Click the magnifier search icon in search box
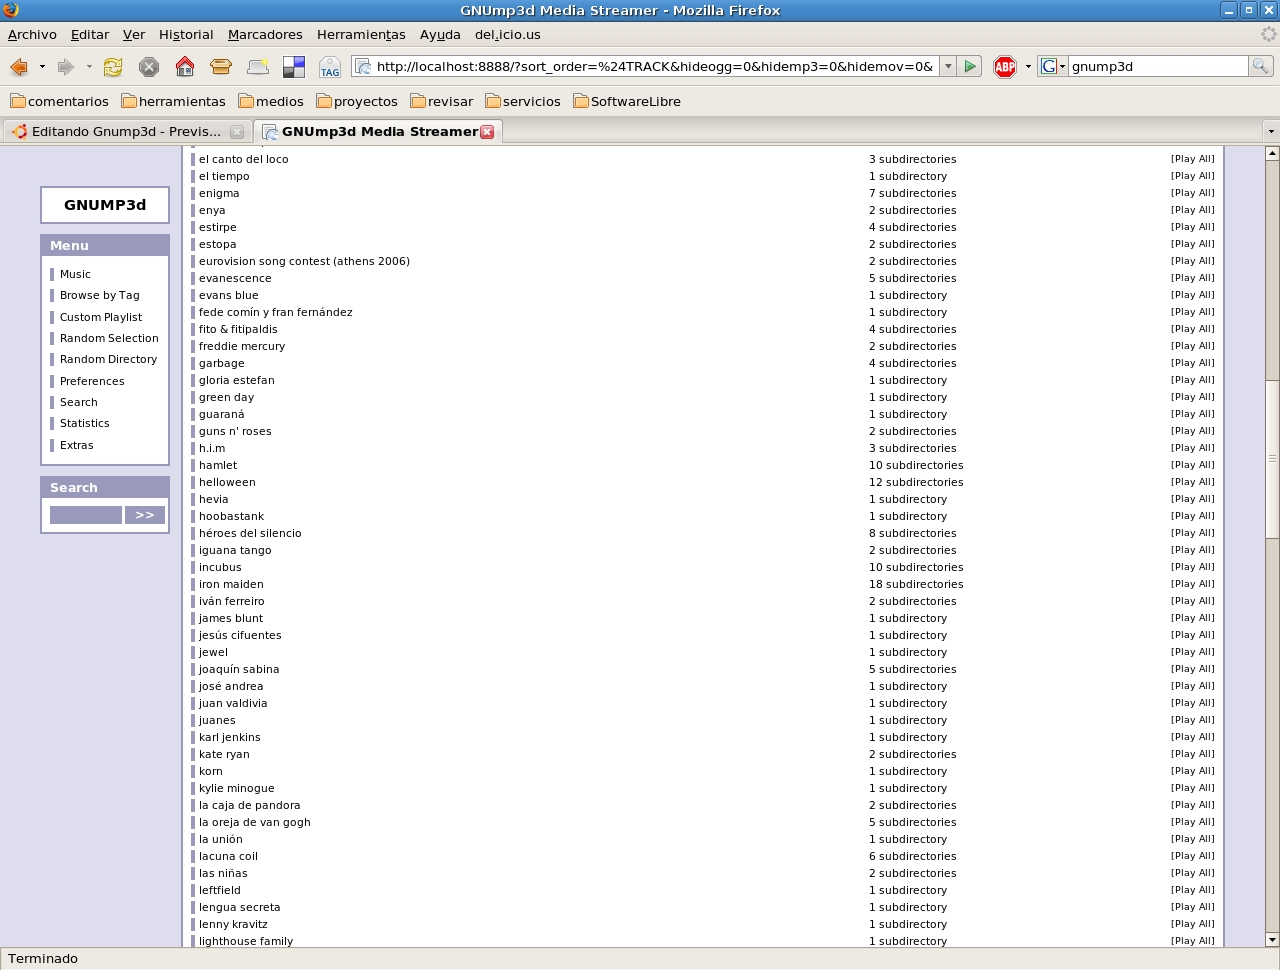This screenshot has height=970, width=1280. point(1261,66)
